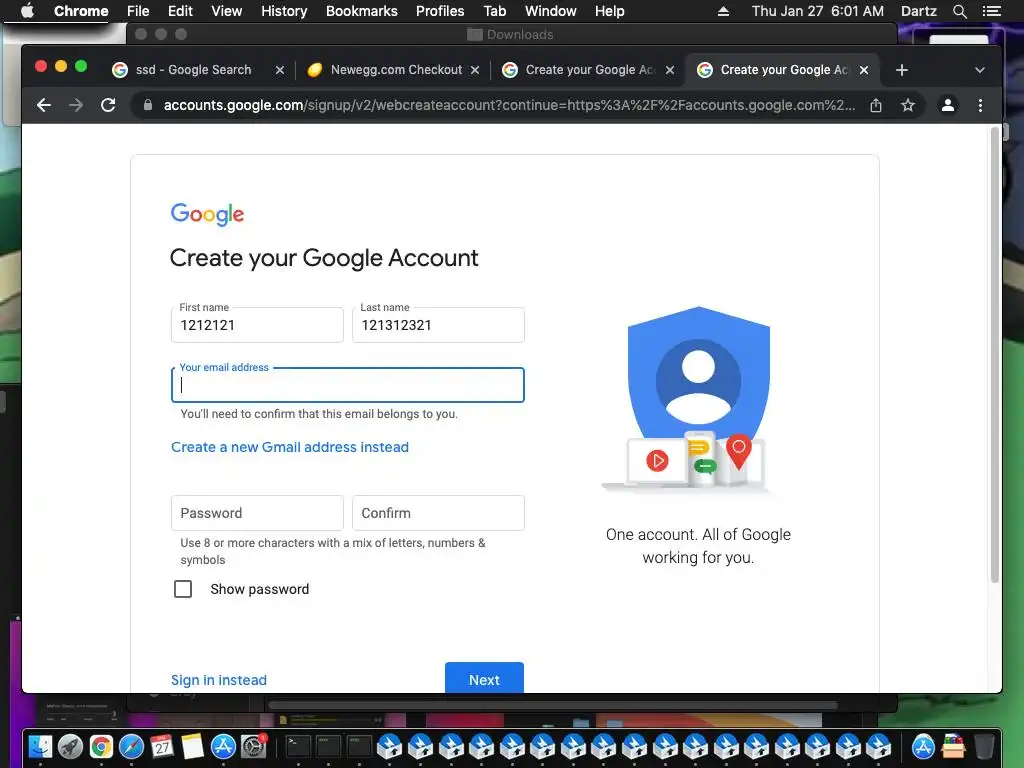Click the Google logo on the signup form
Viewport: 1024px width, 768px height.
[x=208, y=214]
